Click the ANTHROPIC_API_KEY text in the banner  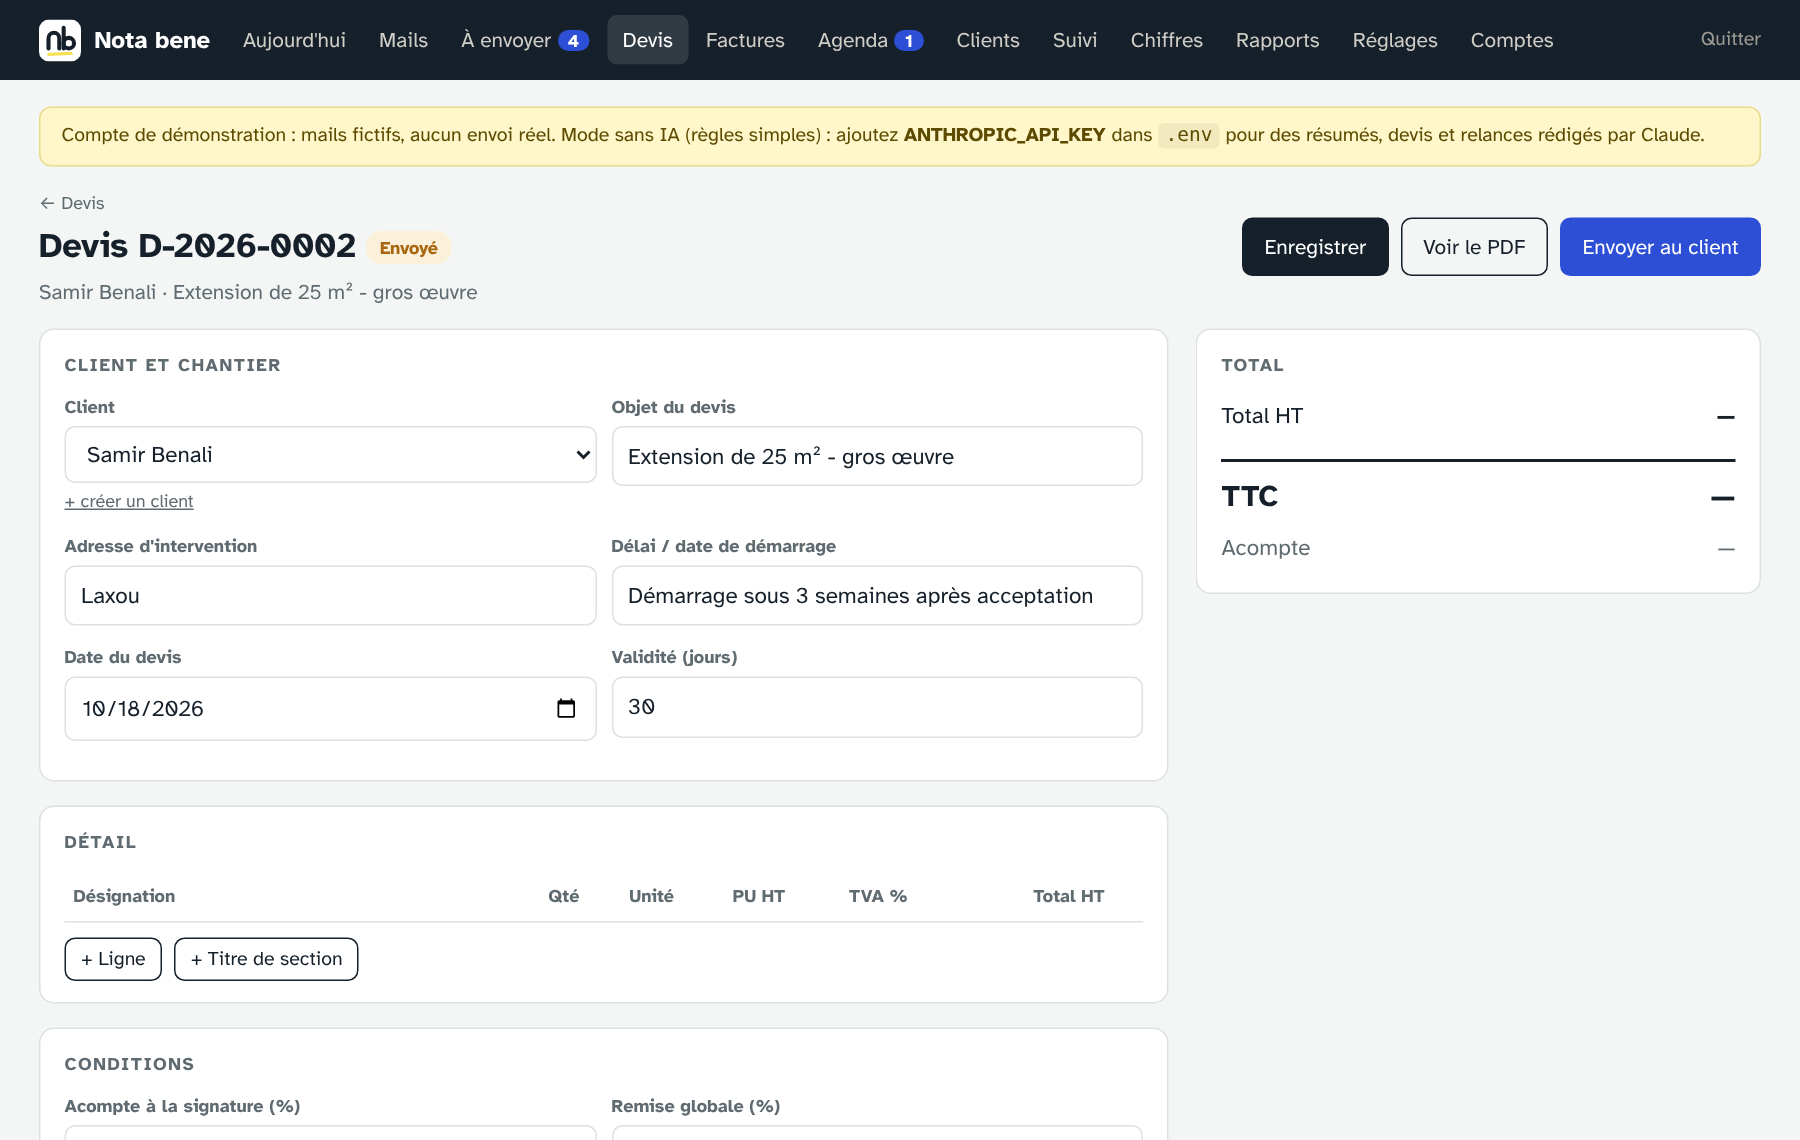[1004, 135]
